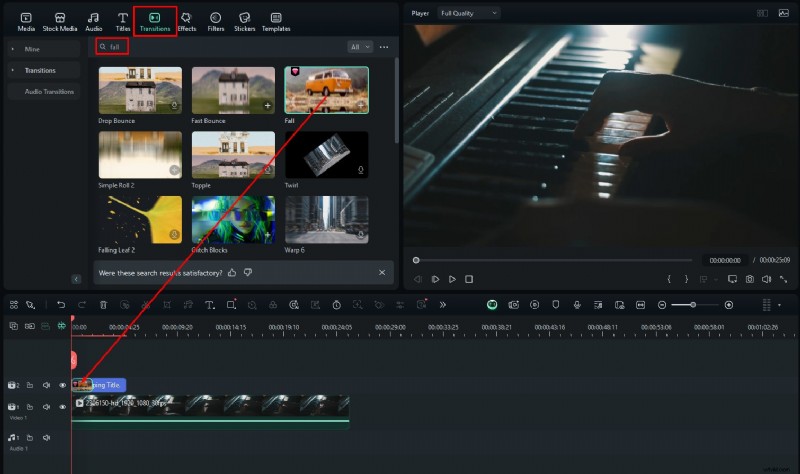Open the Stock Media tab
The height and width of the screenshot is (474, 800).
tap(60, 19)
